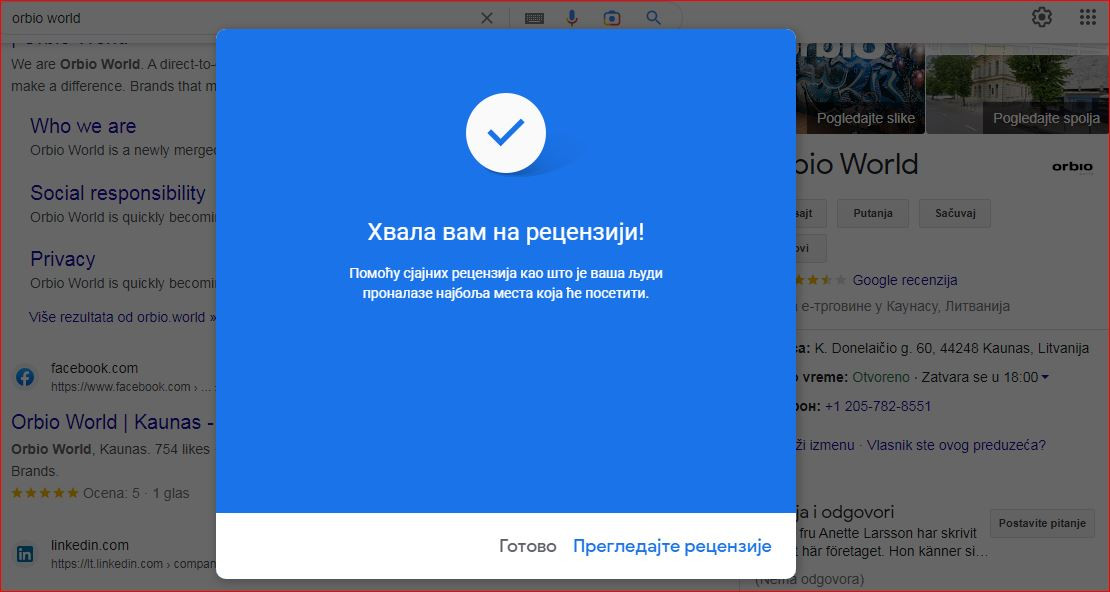
Task: Open the Pogledajte slike photo thumbnail
Action: [x=860, y=89]
